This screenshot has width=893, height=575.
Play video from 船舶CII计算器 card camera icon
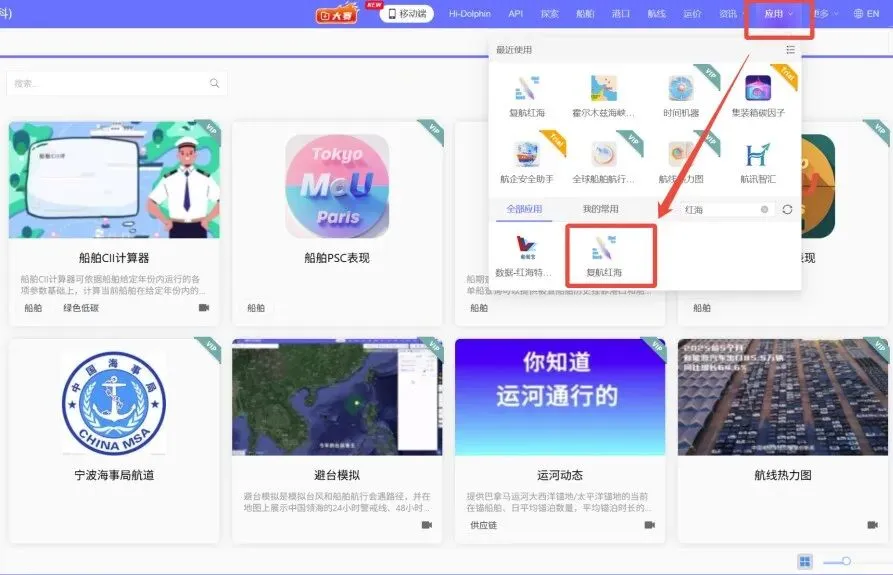tap(204, 307)
